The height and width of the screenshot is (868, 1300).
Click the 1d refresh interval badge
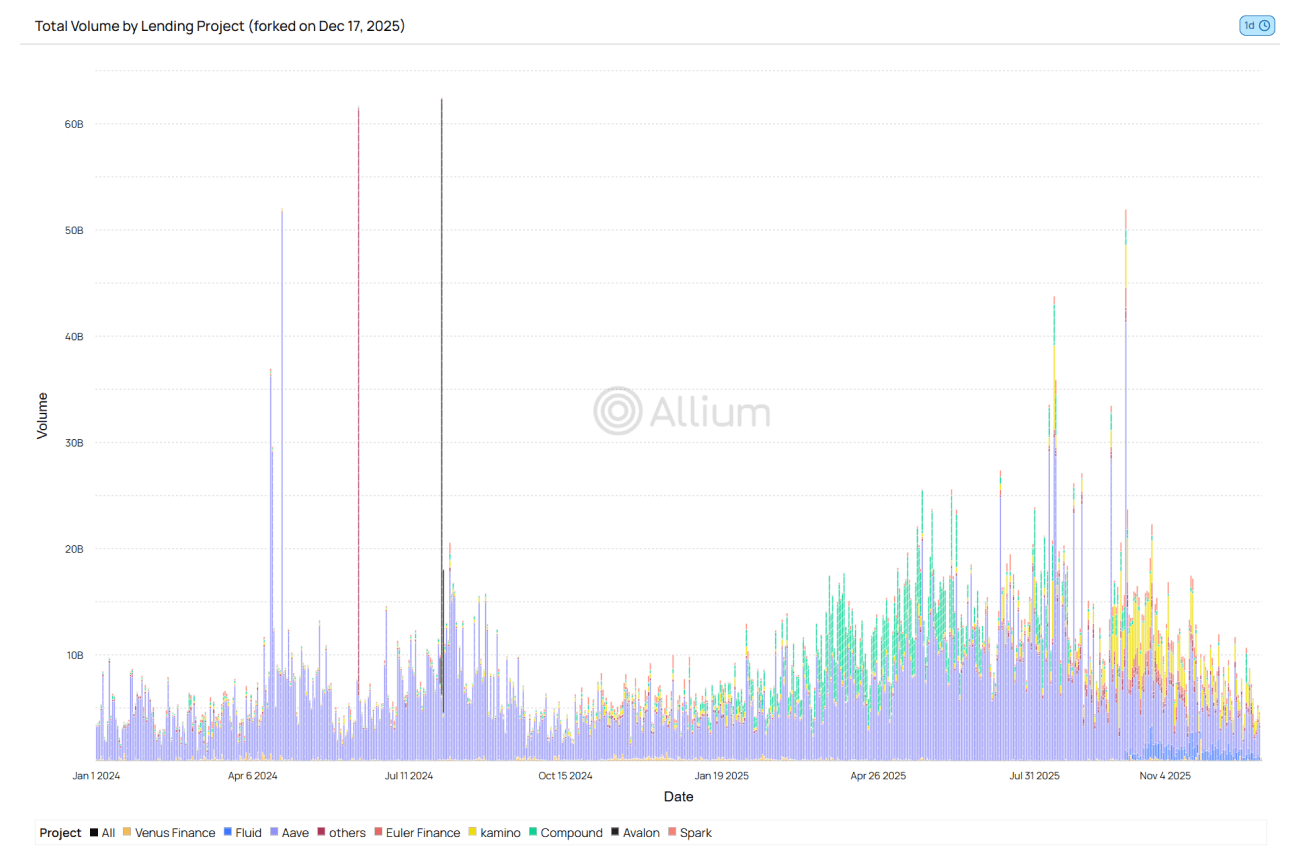pos(1257,26)
